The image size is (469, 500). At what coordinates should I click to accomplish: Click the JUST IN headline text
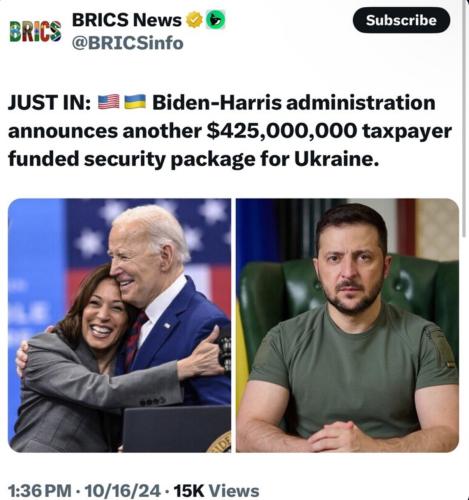tap(49, 102)
